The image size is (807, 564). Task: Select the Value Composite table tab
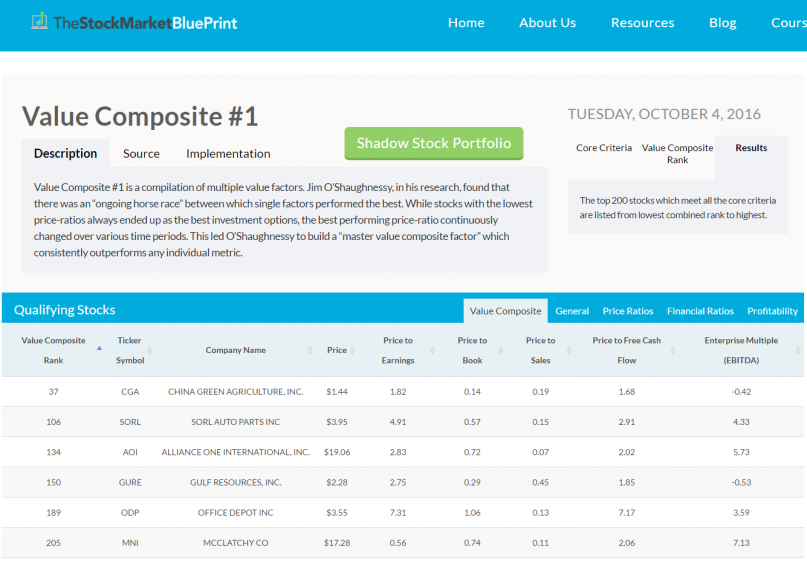point(505,311)
